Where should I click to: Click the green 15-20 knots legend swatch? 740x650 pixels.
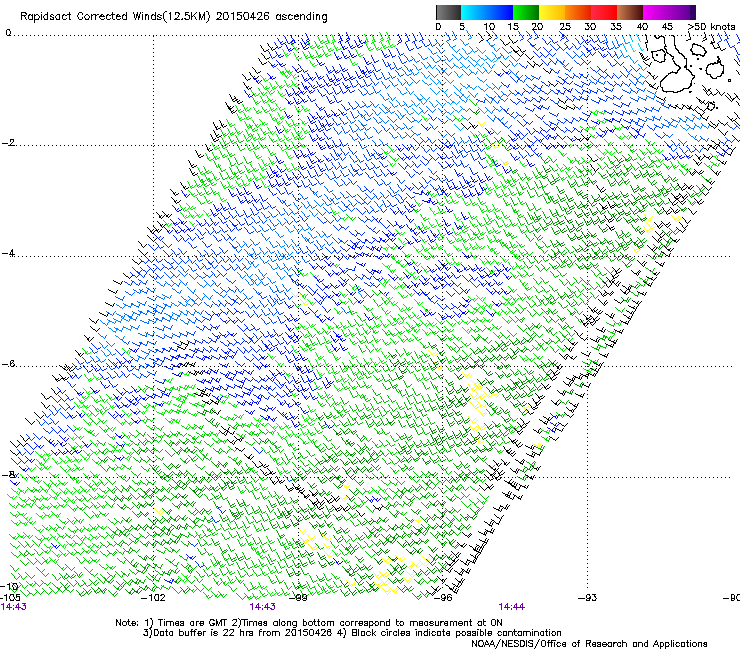point(526,12)
